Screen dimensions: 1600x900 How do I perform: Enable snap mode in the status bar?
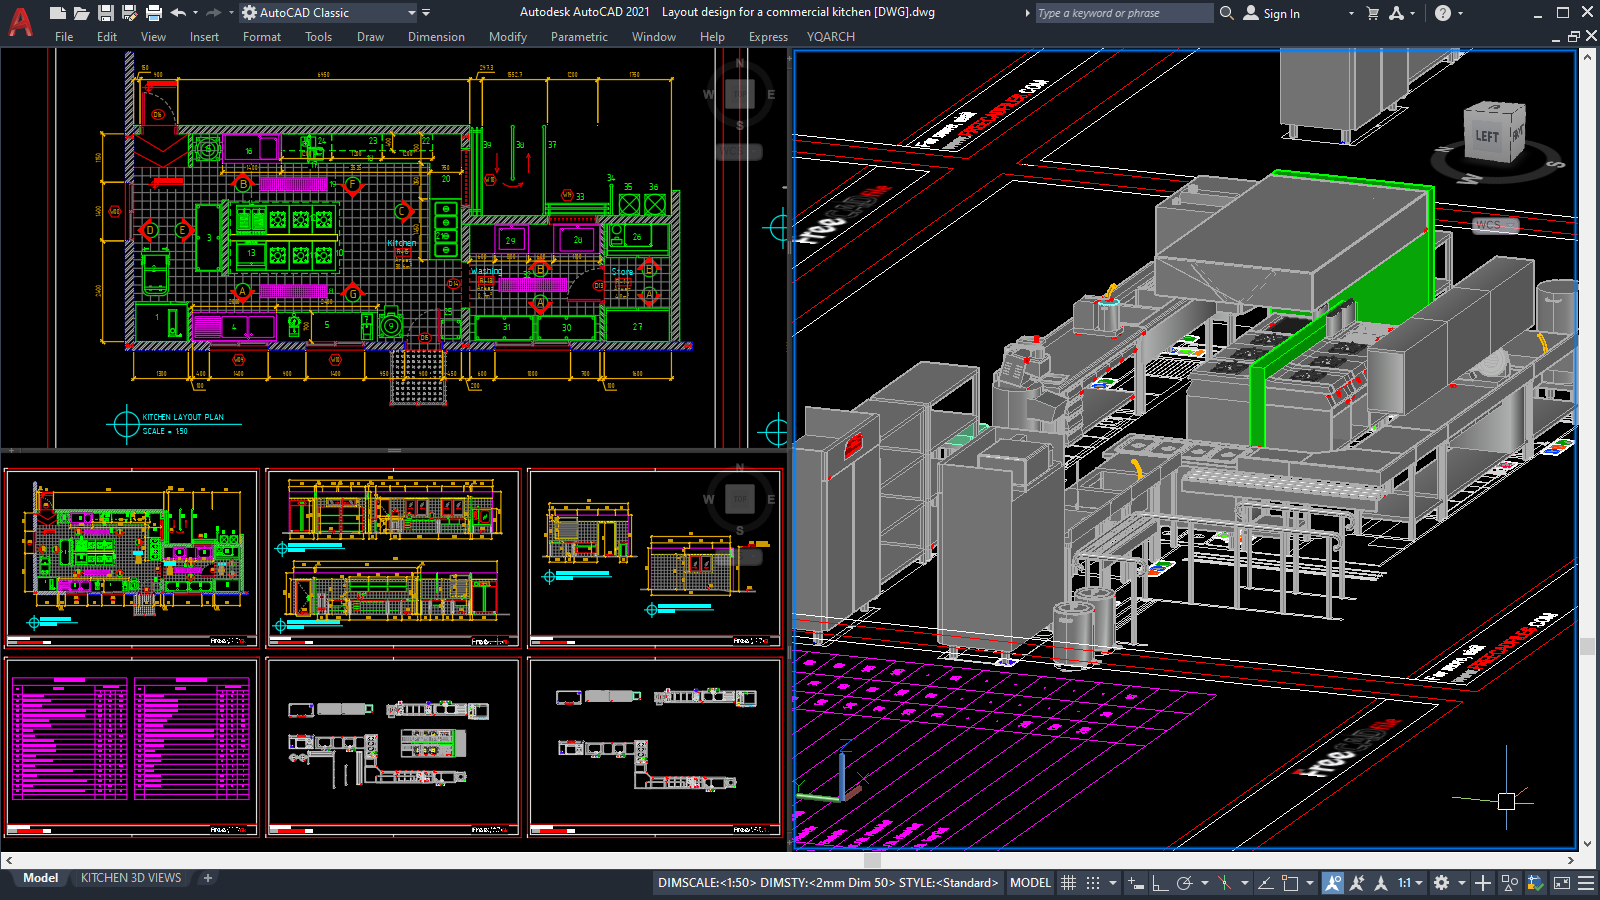pos(1091,882)
